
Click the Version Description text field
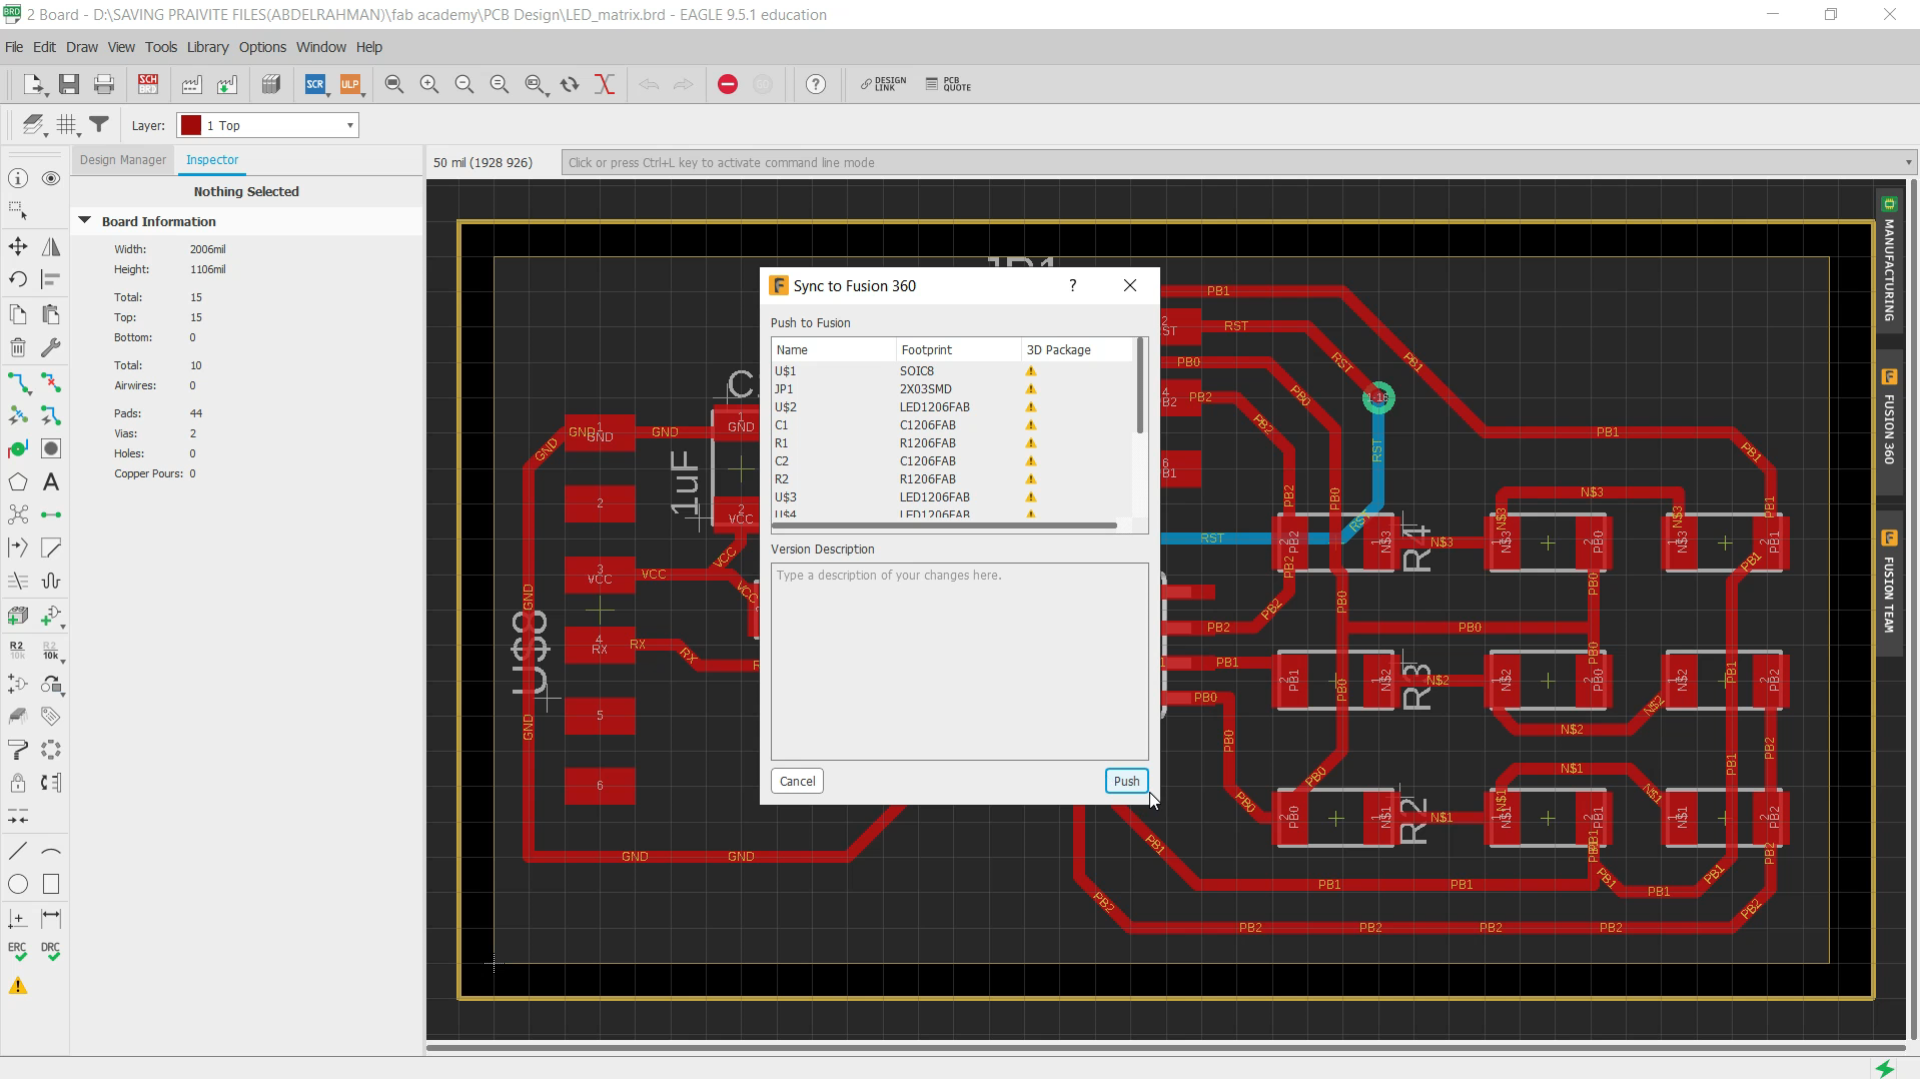pos(958,660)
